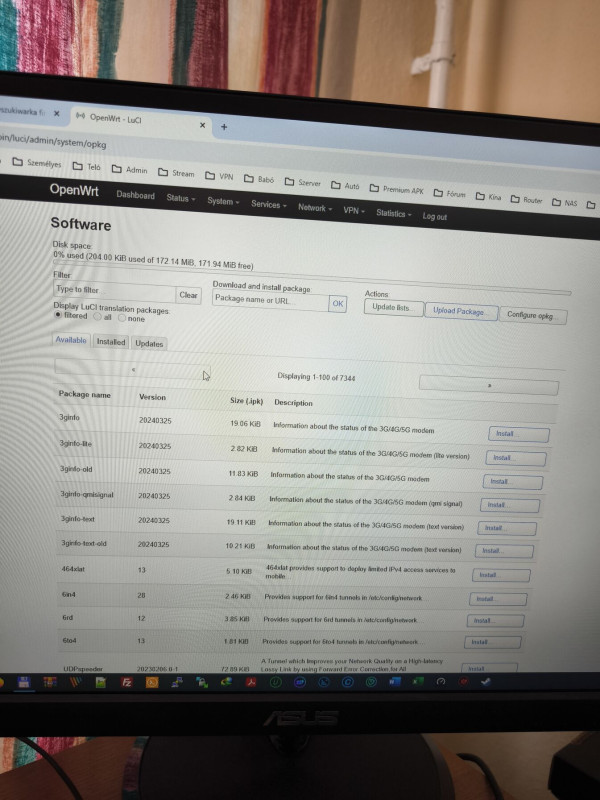This screenshot has width=600, height=800.
Task: Expand the VPN navigation menu
Action: (x=354, y=210)
